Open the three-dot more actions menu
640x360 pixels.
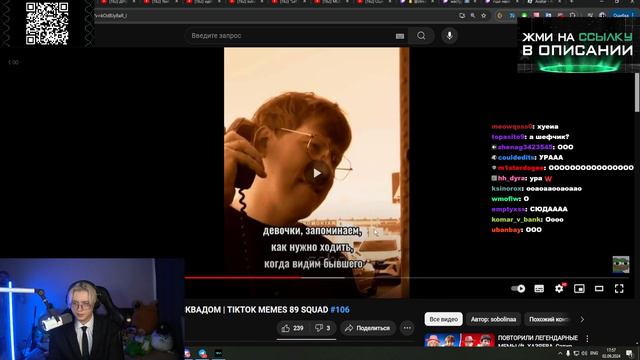click(407, 328)
